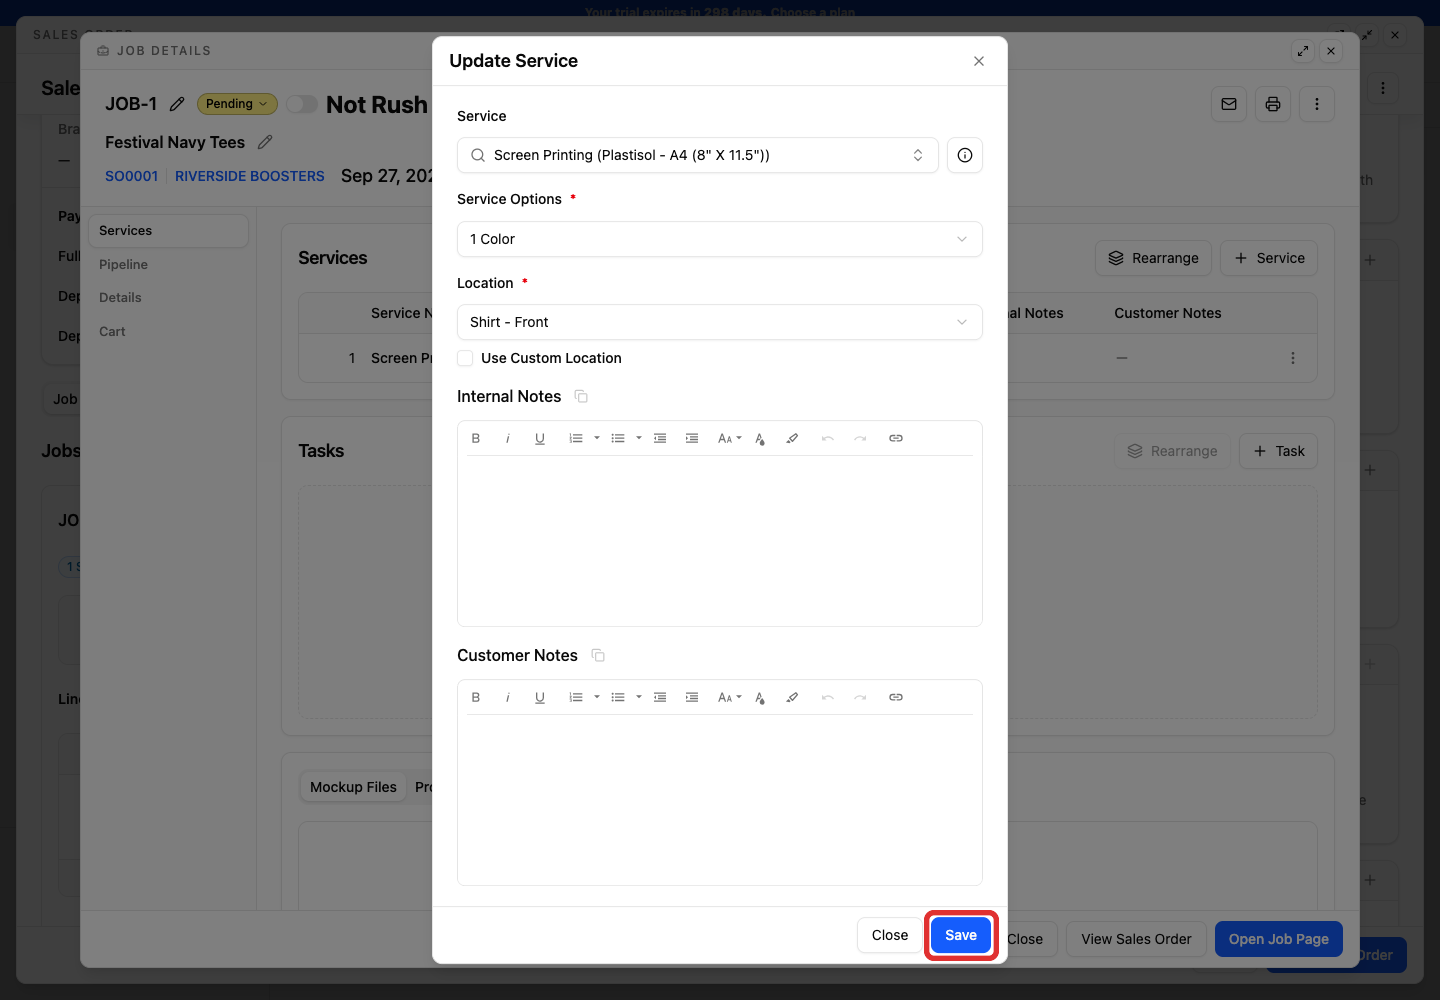
Task: Click View Sales Order button
Action: point(1136,939)
